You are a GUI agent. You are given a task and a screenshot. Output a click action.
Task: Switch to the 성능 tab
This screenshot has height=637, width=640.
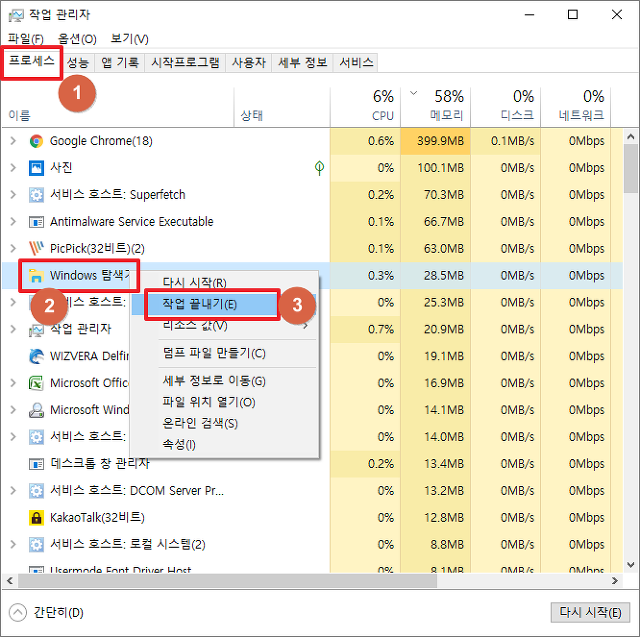[x=78, y=62]
